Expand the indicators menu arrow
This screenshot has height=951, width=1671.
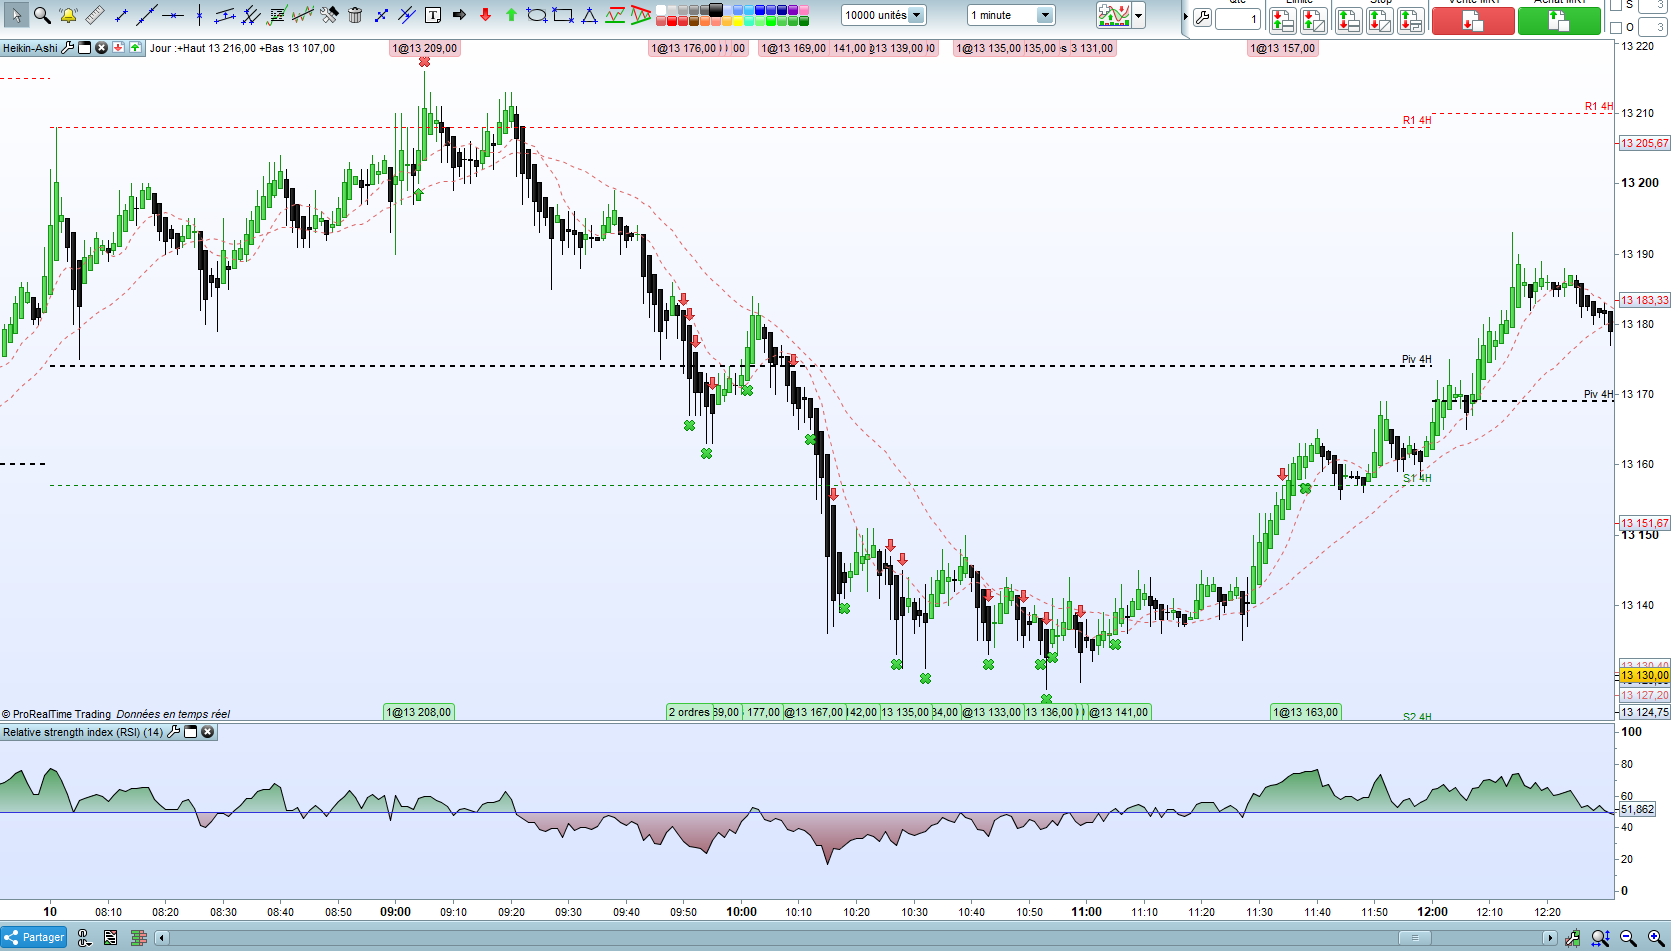[1138, 16]
